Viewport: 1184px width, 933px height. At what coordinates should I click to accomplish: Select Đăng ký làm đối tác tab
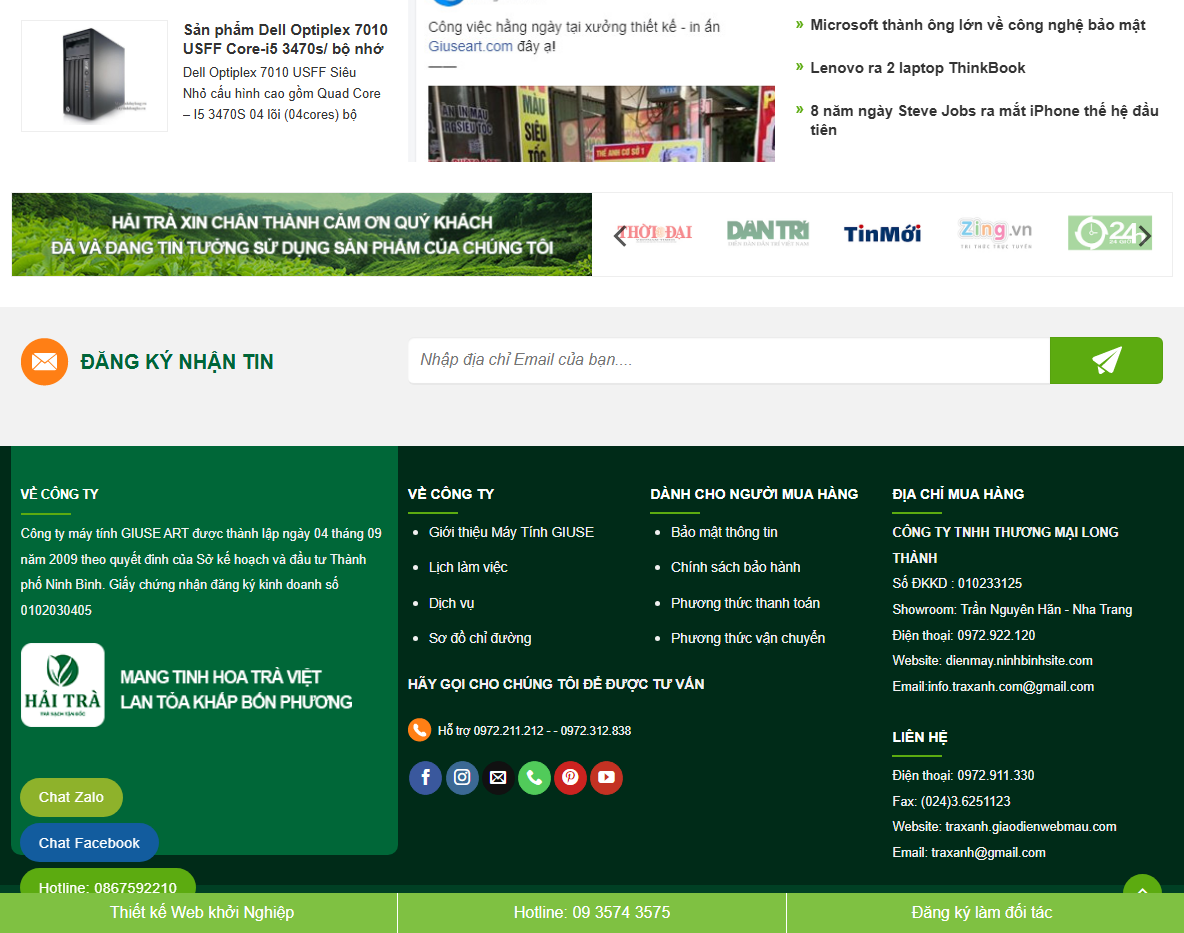coord(981,912)
